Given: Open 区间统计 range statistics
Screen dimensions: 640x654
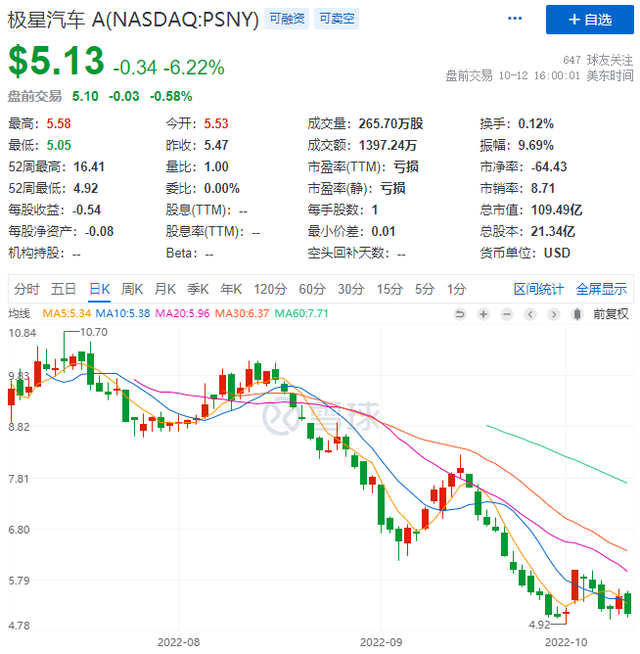Looking at the screenshot, I should (x=539, y=289).
